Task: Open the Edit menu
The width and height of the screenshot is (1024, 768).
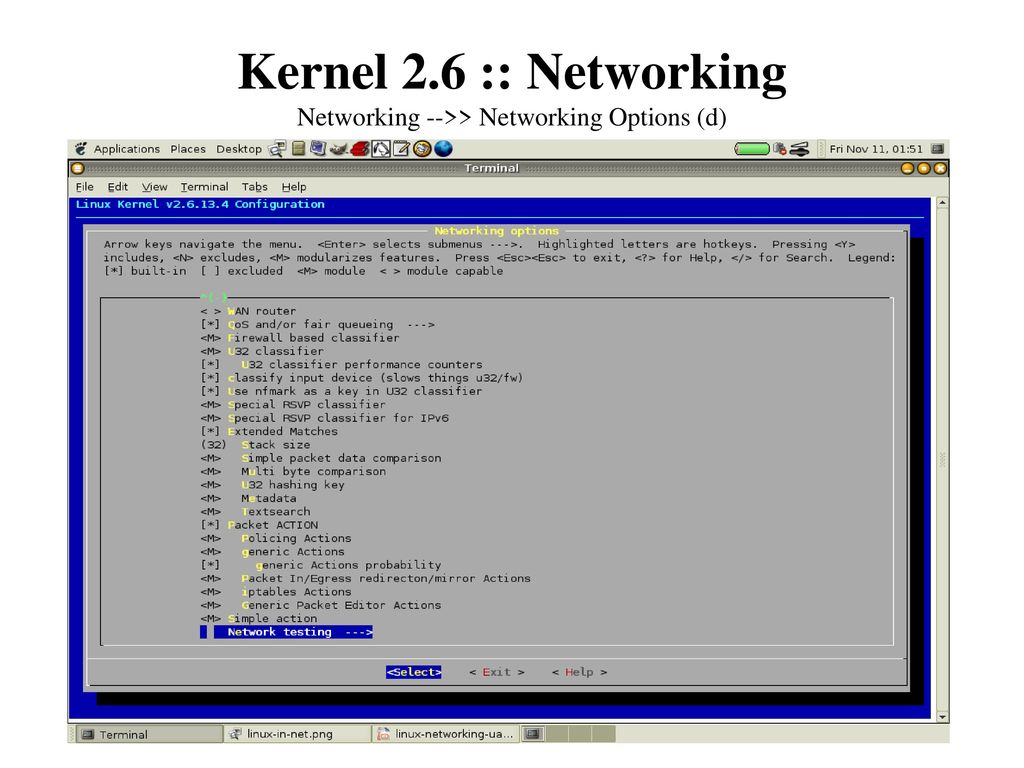Action: pos(118,187)
